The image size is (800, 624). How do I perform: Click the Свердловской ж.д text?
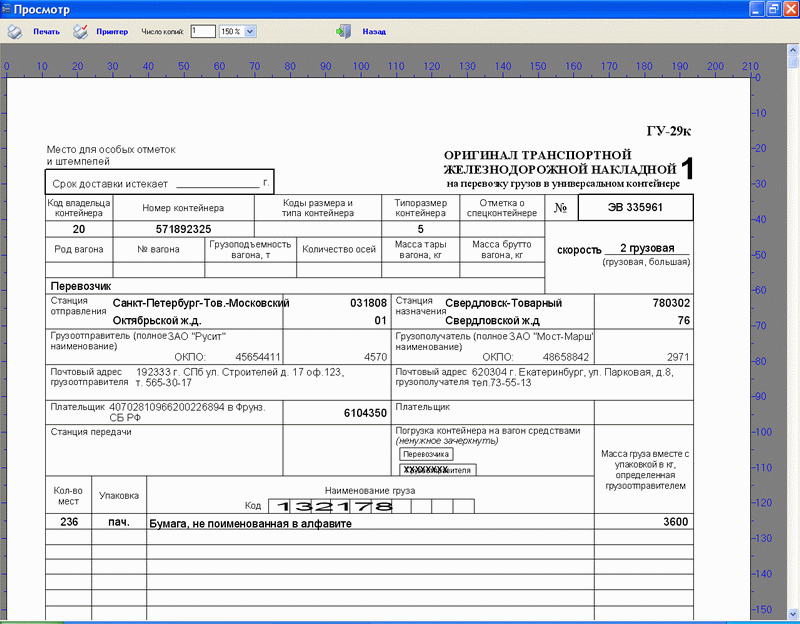point(492,321)
